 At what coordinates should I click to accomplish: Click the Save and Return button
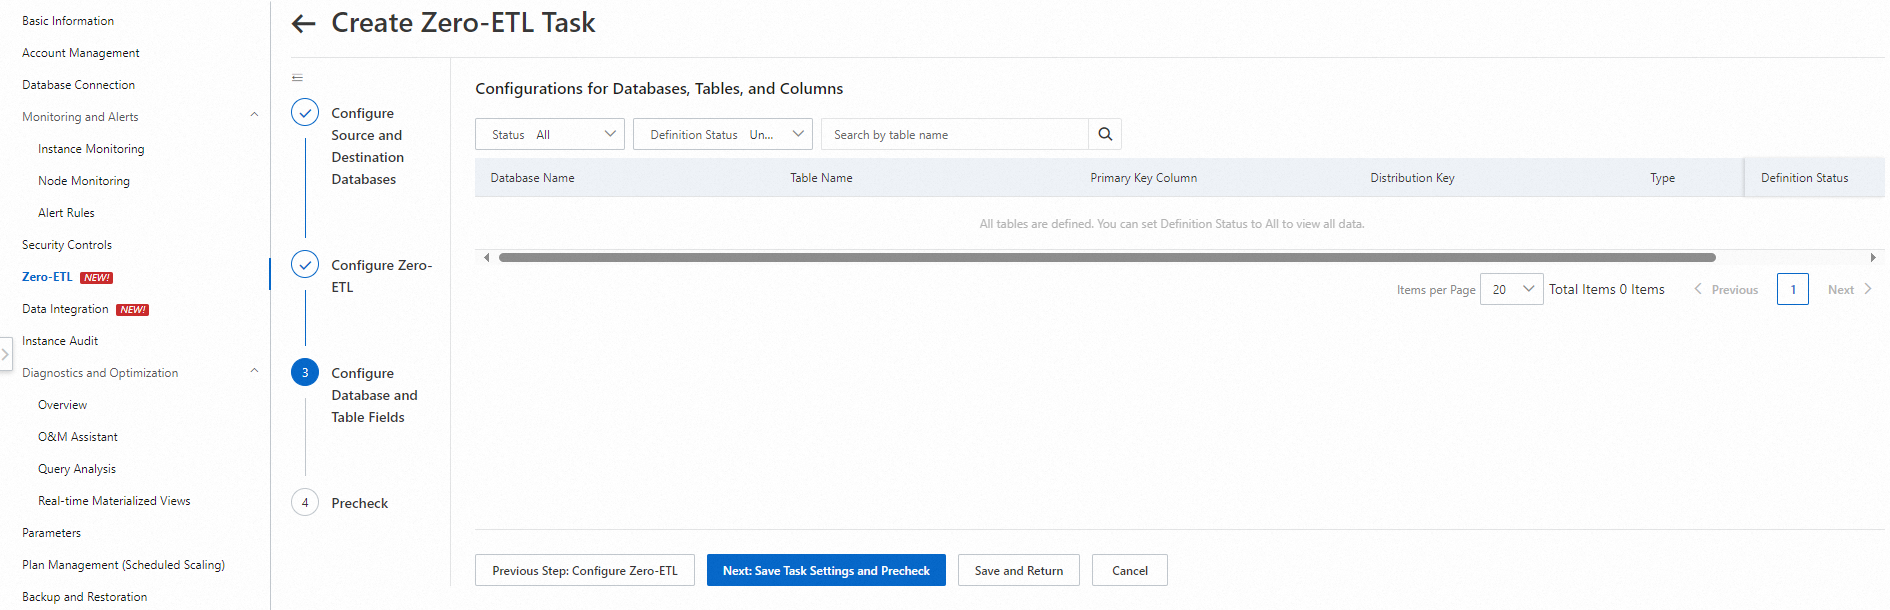(1018, 571)
